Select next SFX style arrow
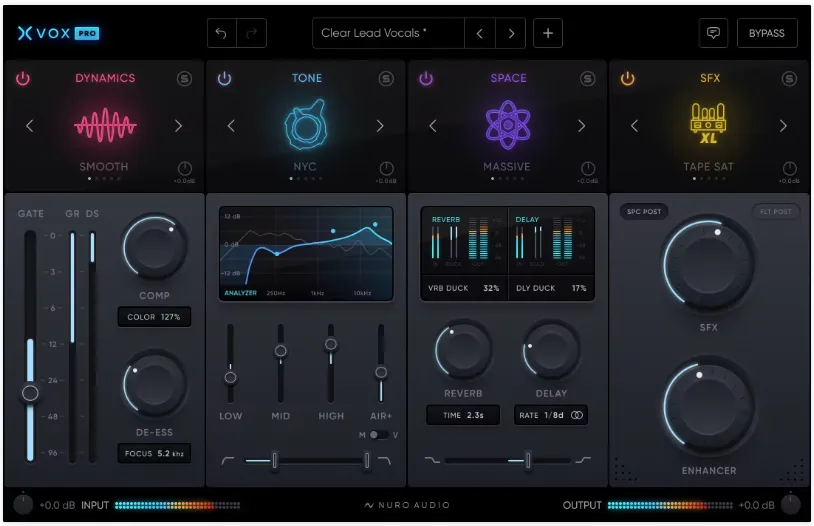The height and width of the screenshot is (526, 814). (x=783, y=126)
